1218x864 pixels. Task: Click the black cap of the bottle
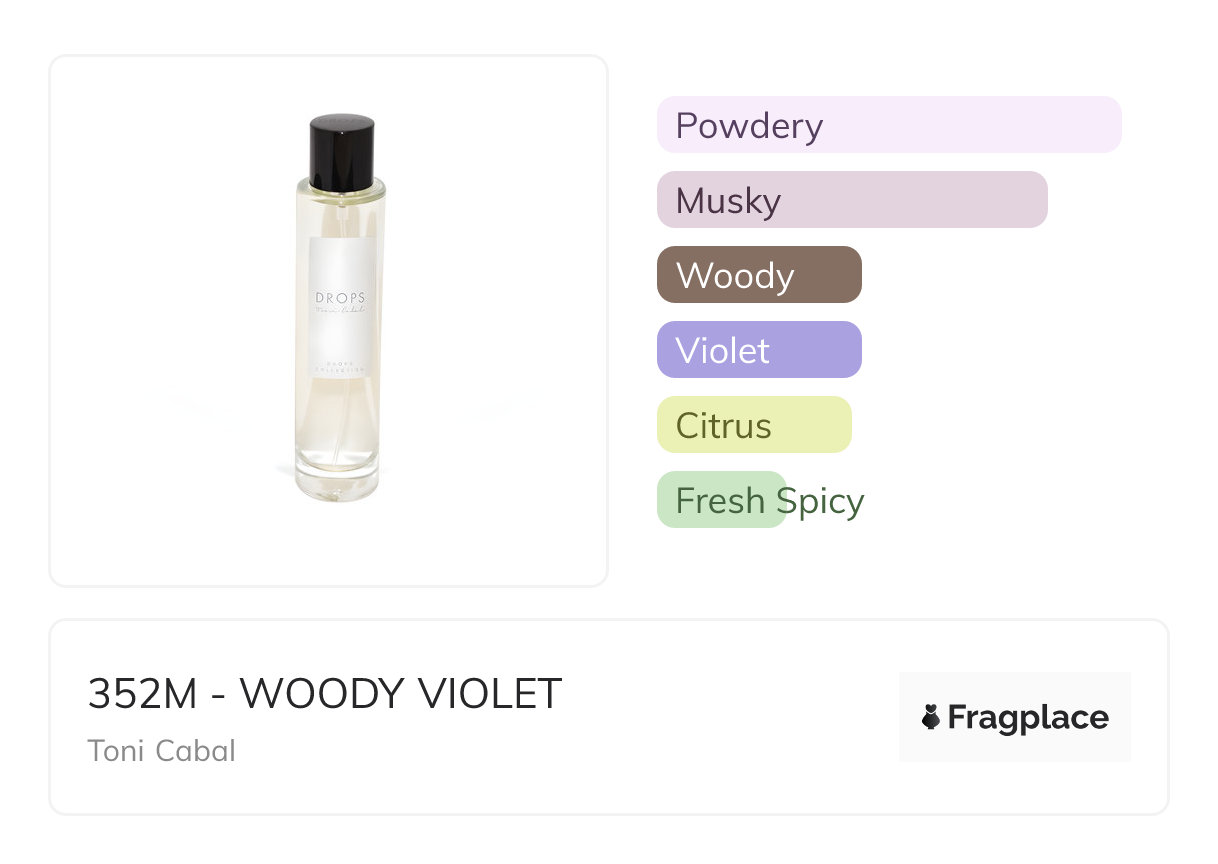click(x=342, y=152)
